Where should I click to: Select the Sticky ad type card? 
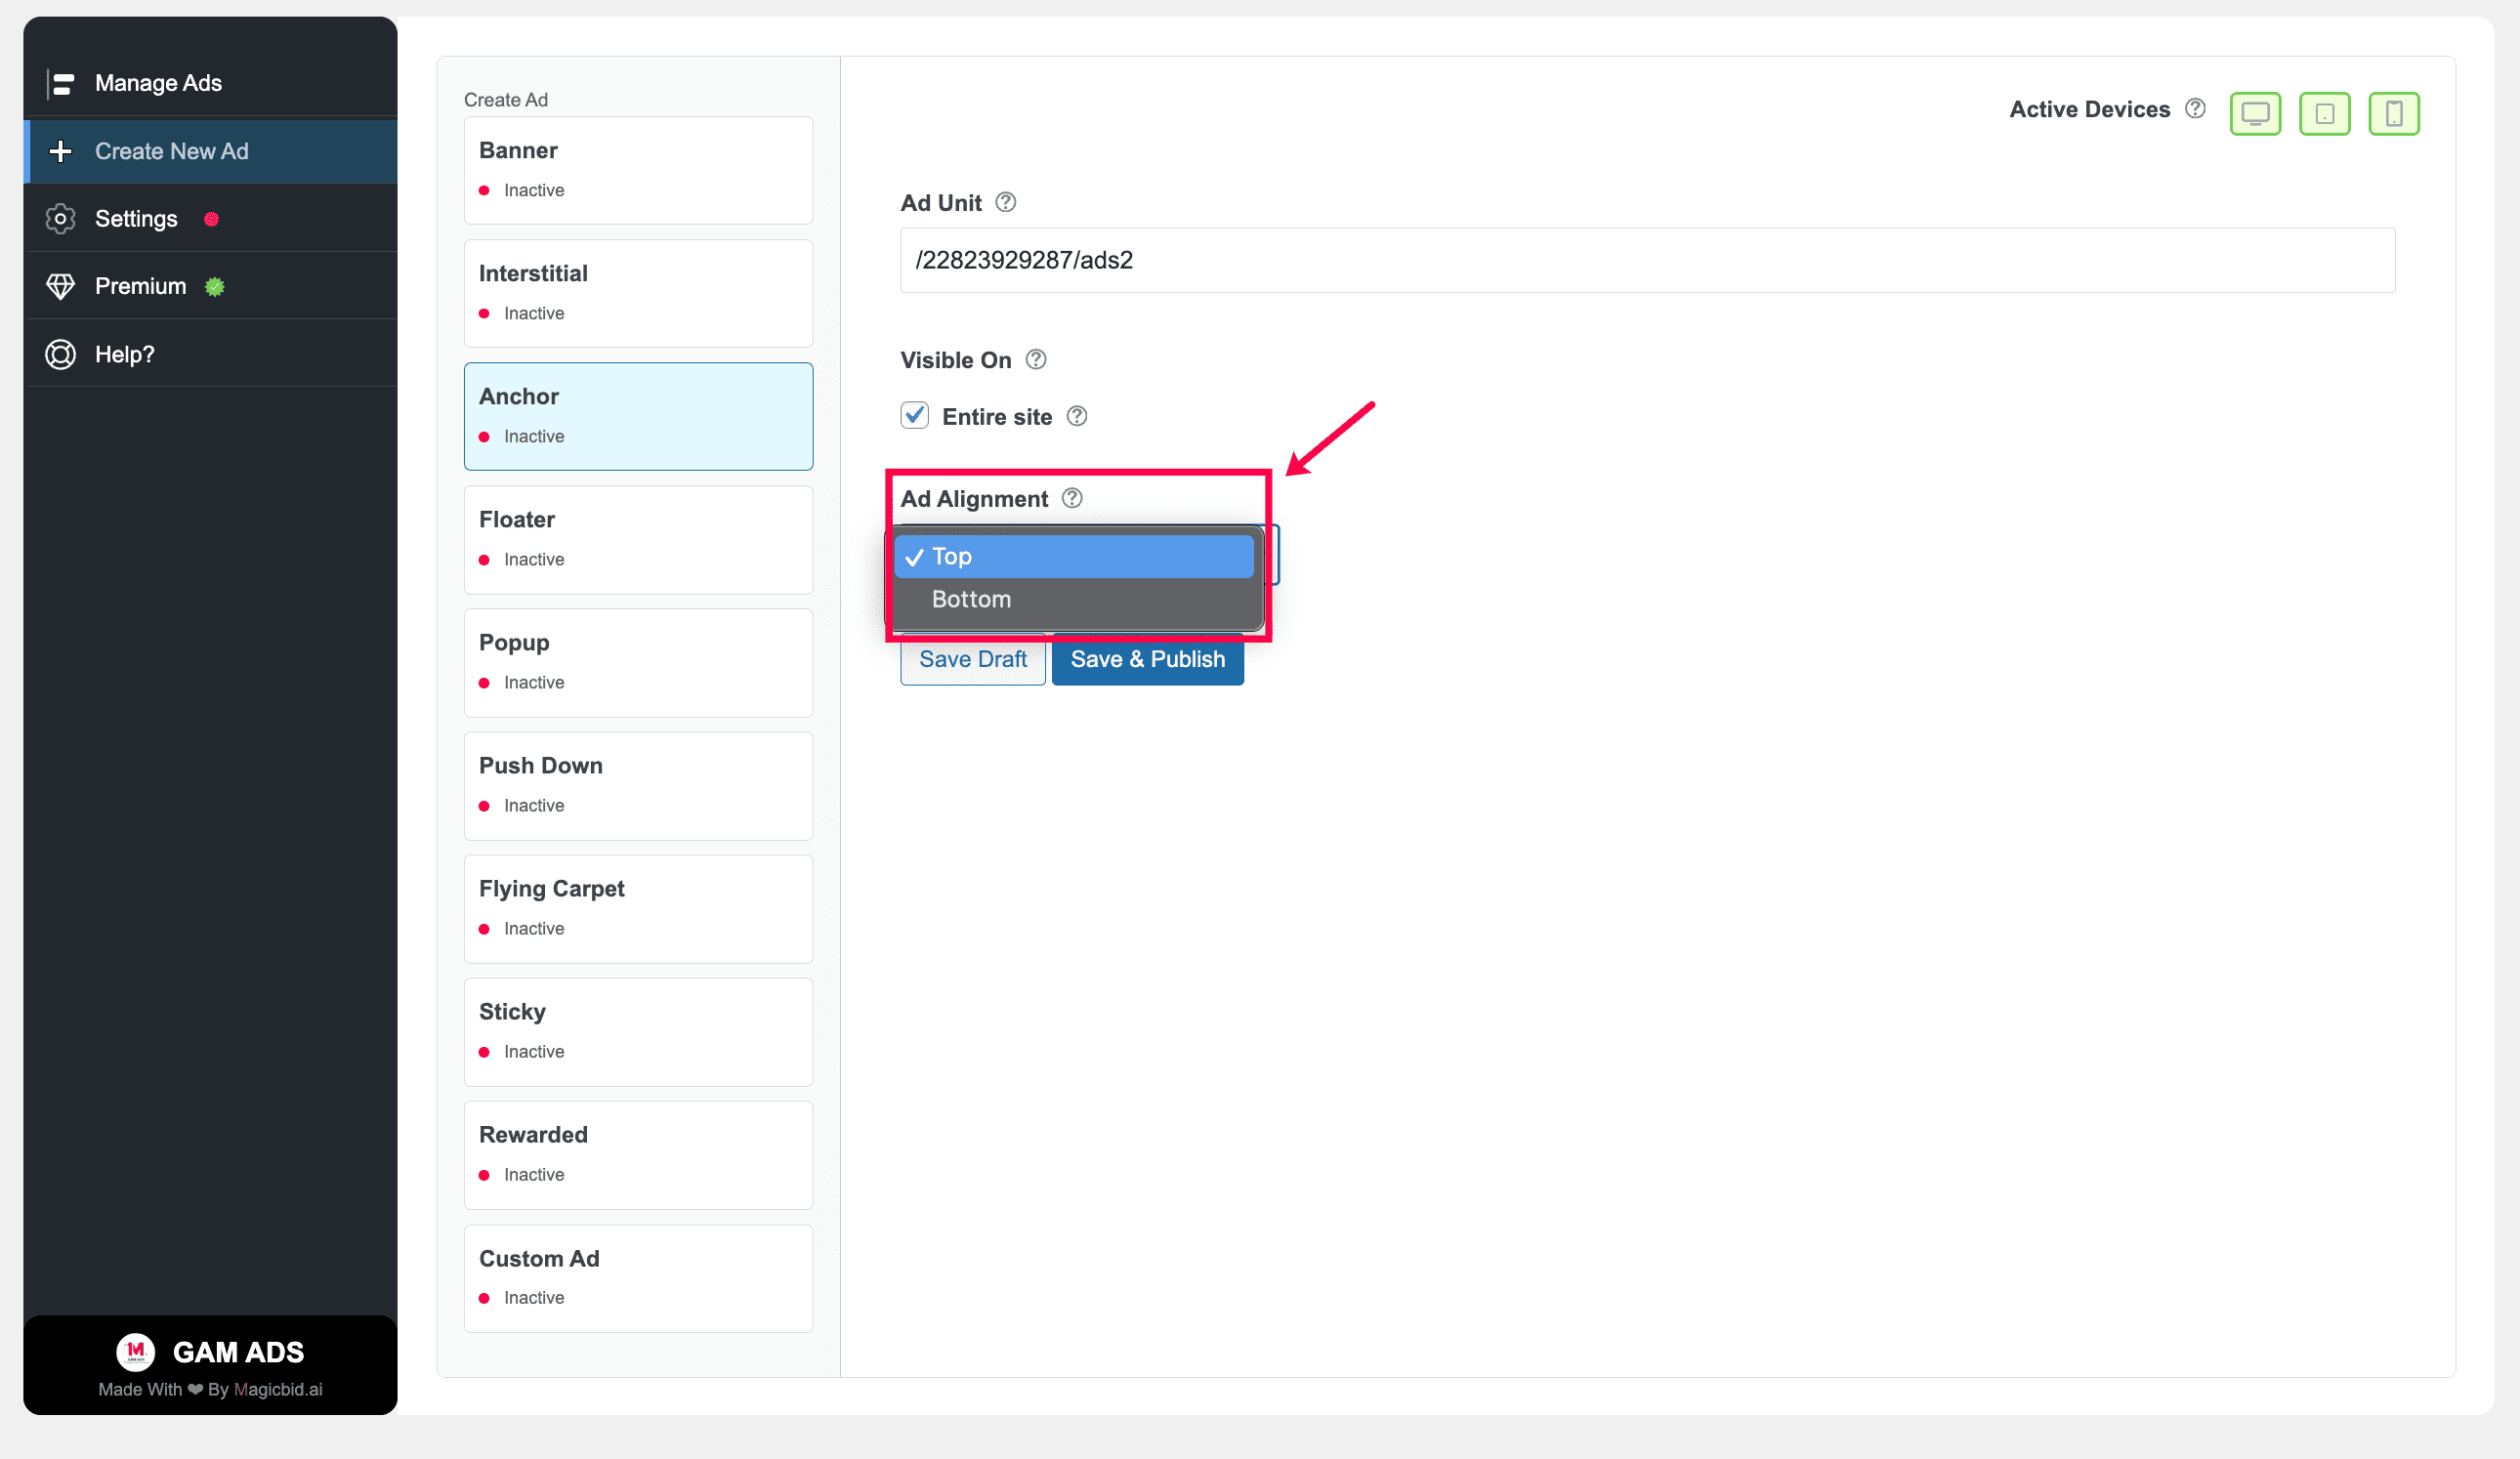(x=638, y=1031)
